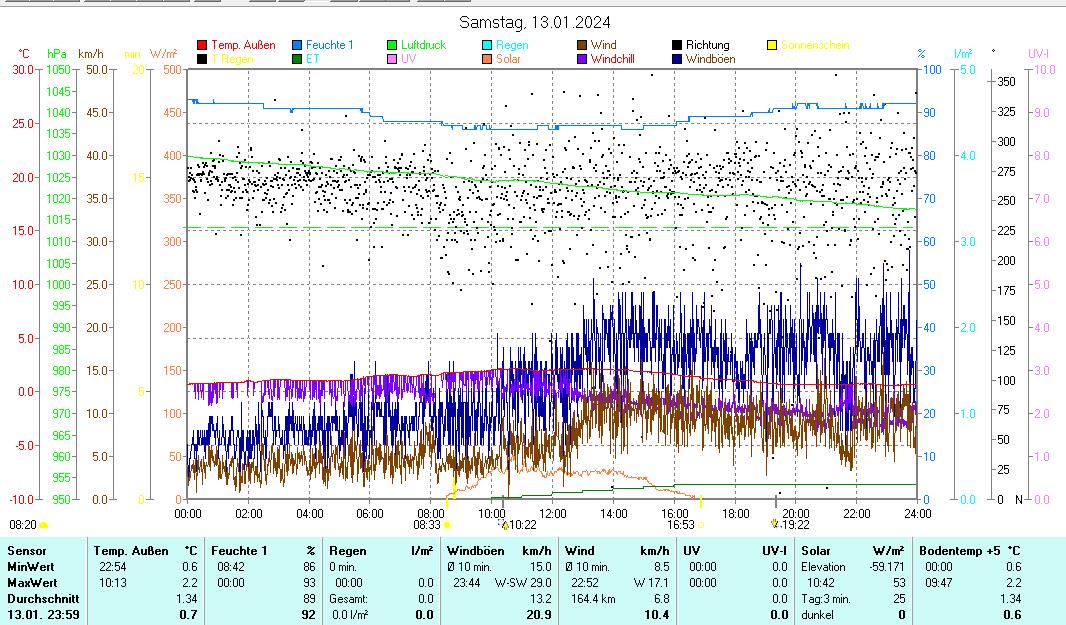1066x625 pixels.
Task: Click the sunshine duration icon beside 08:20
Action: tap(43, 524)
